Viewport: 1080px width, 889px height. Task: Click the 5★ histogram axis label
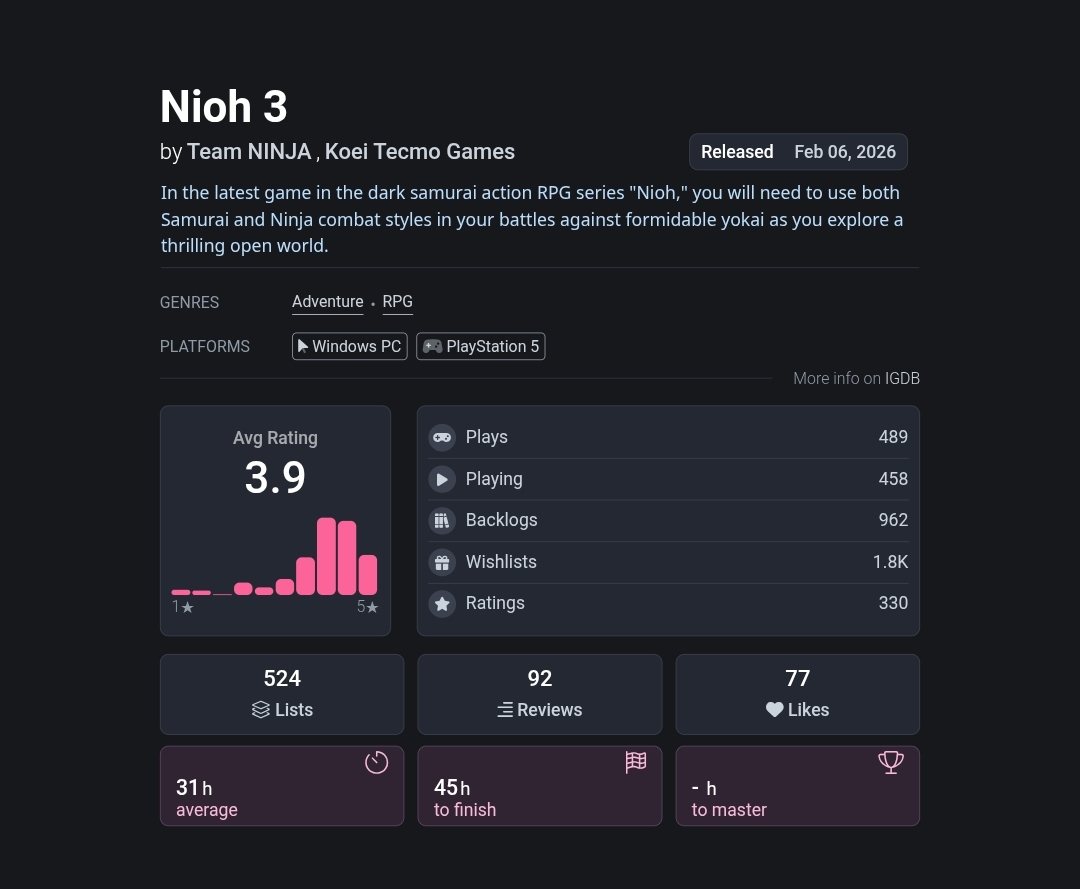click(368, 607)
